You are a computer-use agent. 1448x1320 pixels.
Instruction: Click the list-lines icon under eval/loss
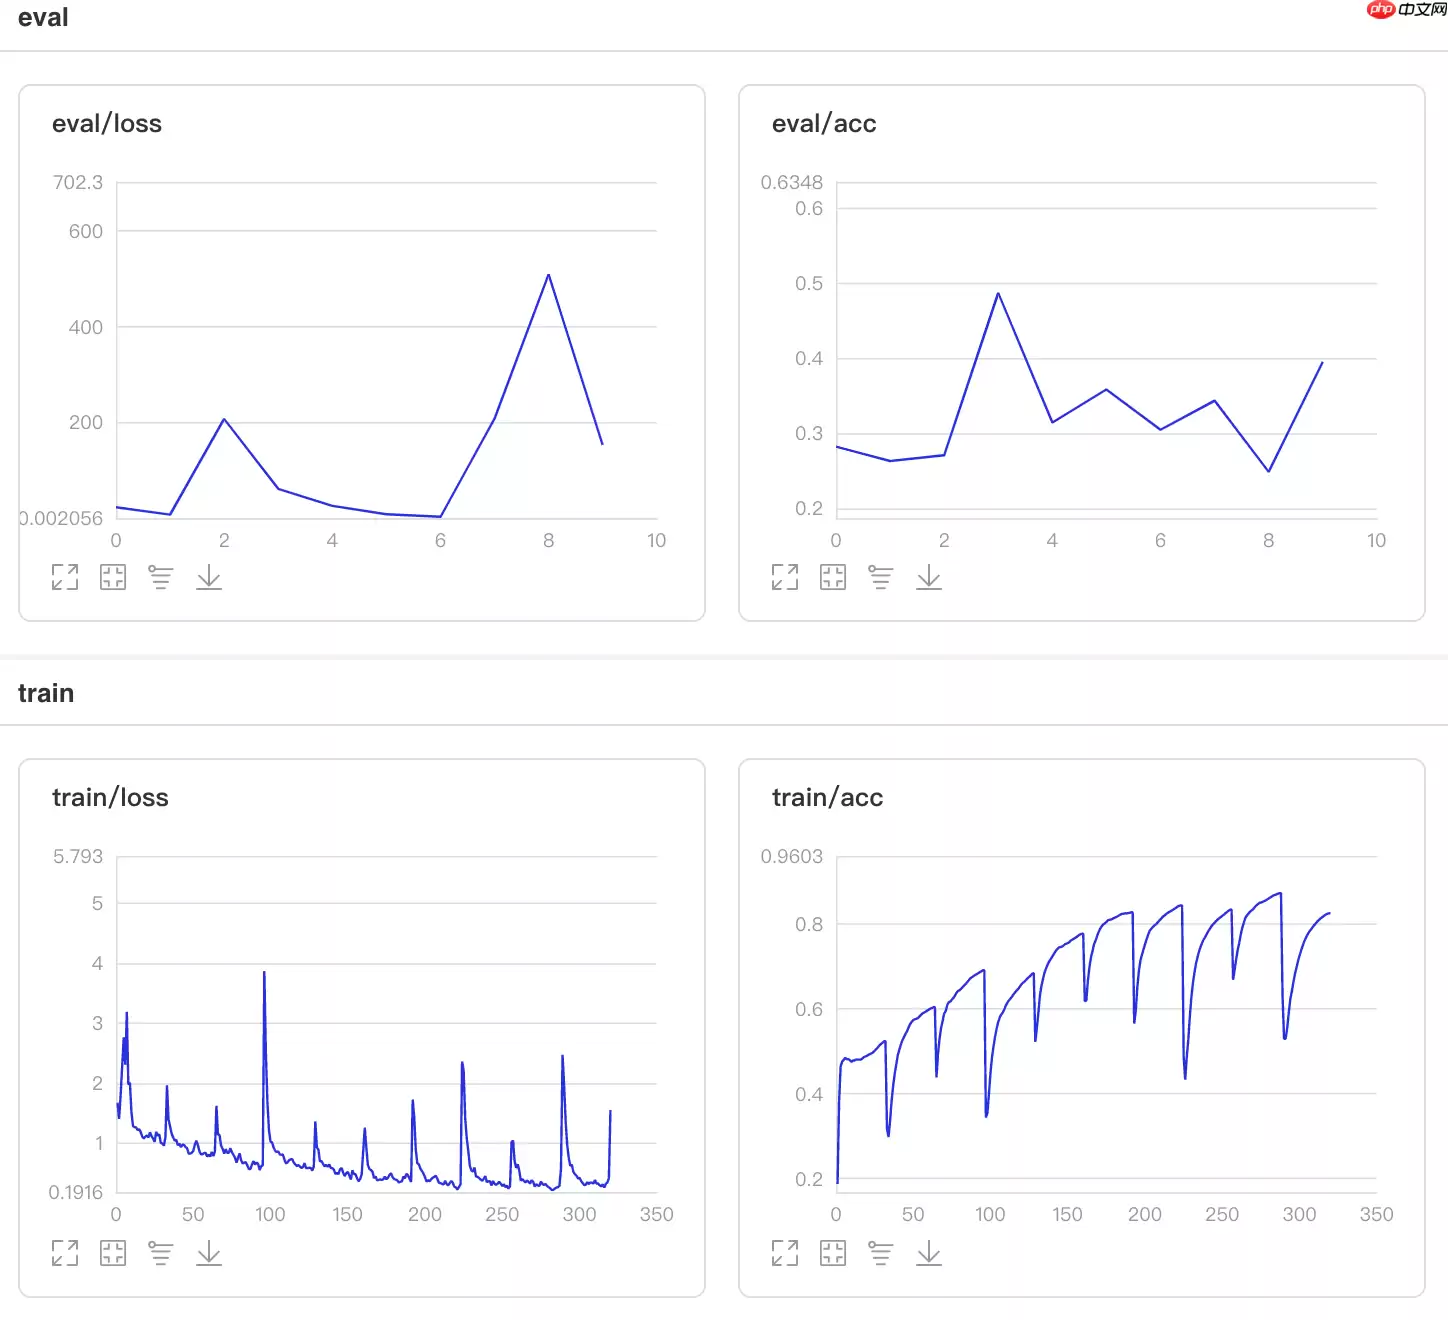point(160,577)
